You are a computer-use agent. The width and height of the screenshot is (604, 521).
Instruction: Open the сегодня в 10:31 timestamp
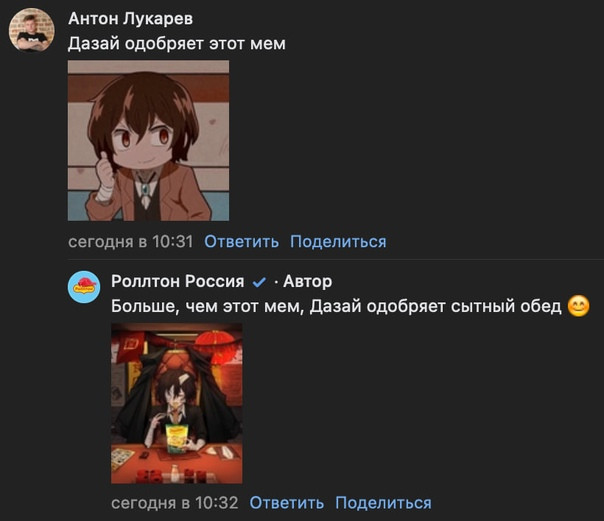pyautogui.click(x=131, y=242)
